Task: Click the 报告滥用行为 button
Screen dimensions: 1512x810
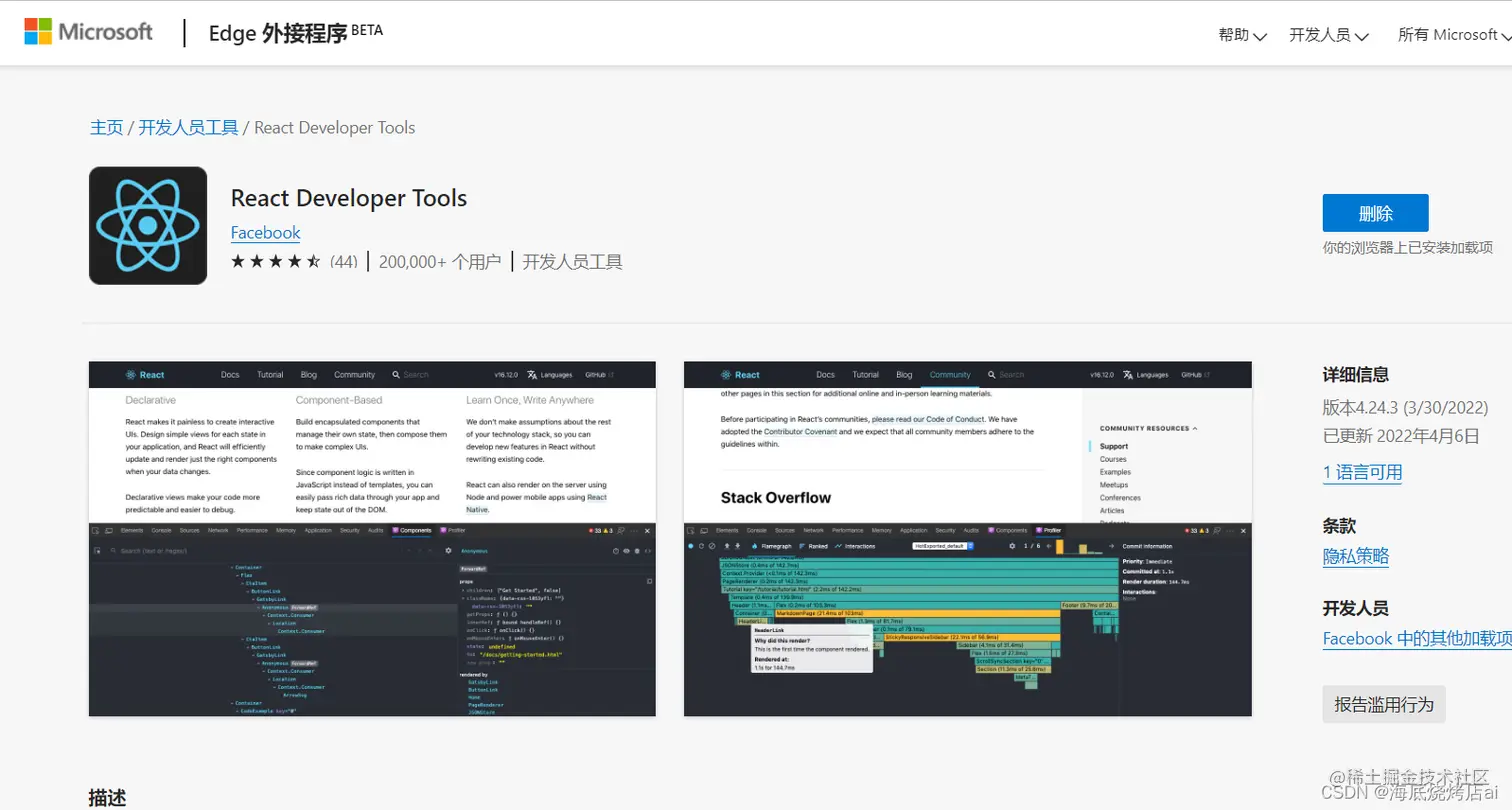Action: click(1384, 704)
